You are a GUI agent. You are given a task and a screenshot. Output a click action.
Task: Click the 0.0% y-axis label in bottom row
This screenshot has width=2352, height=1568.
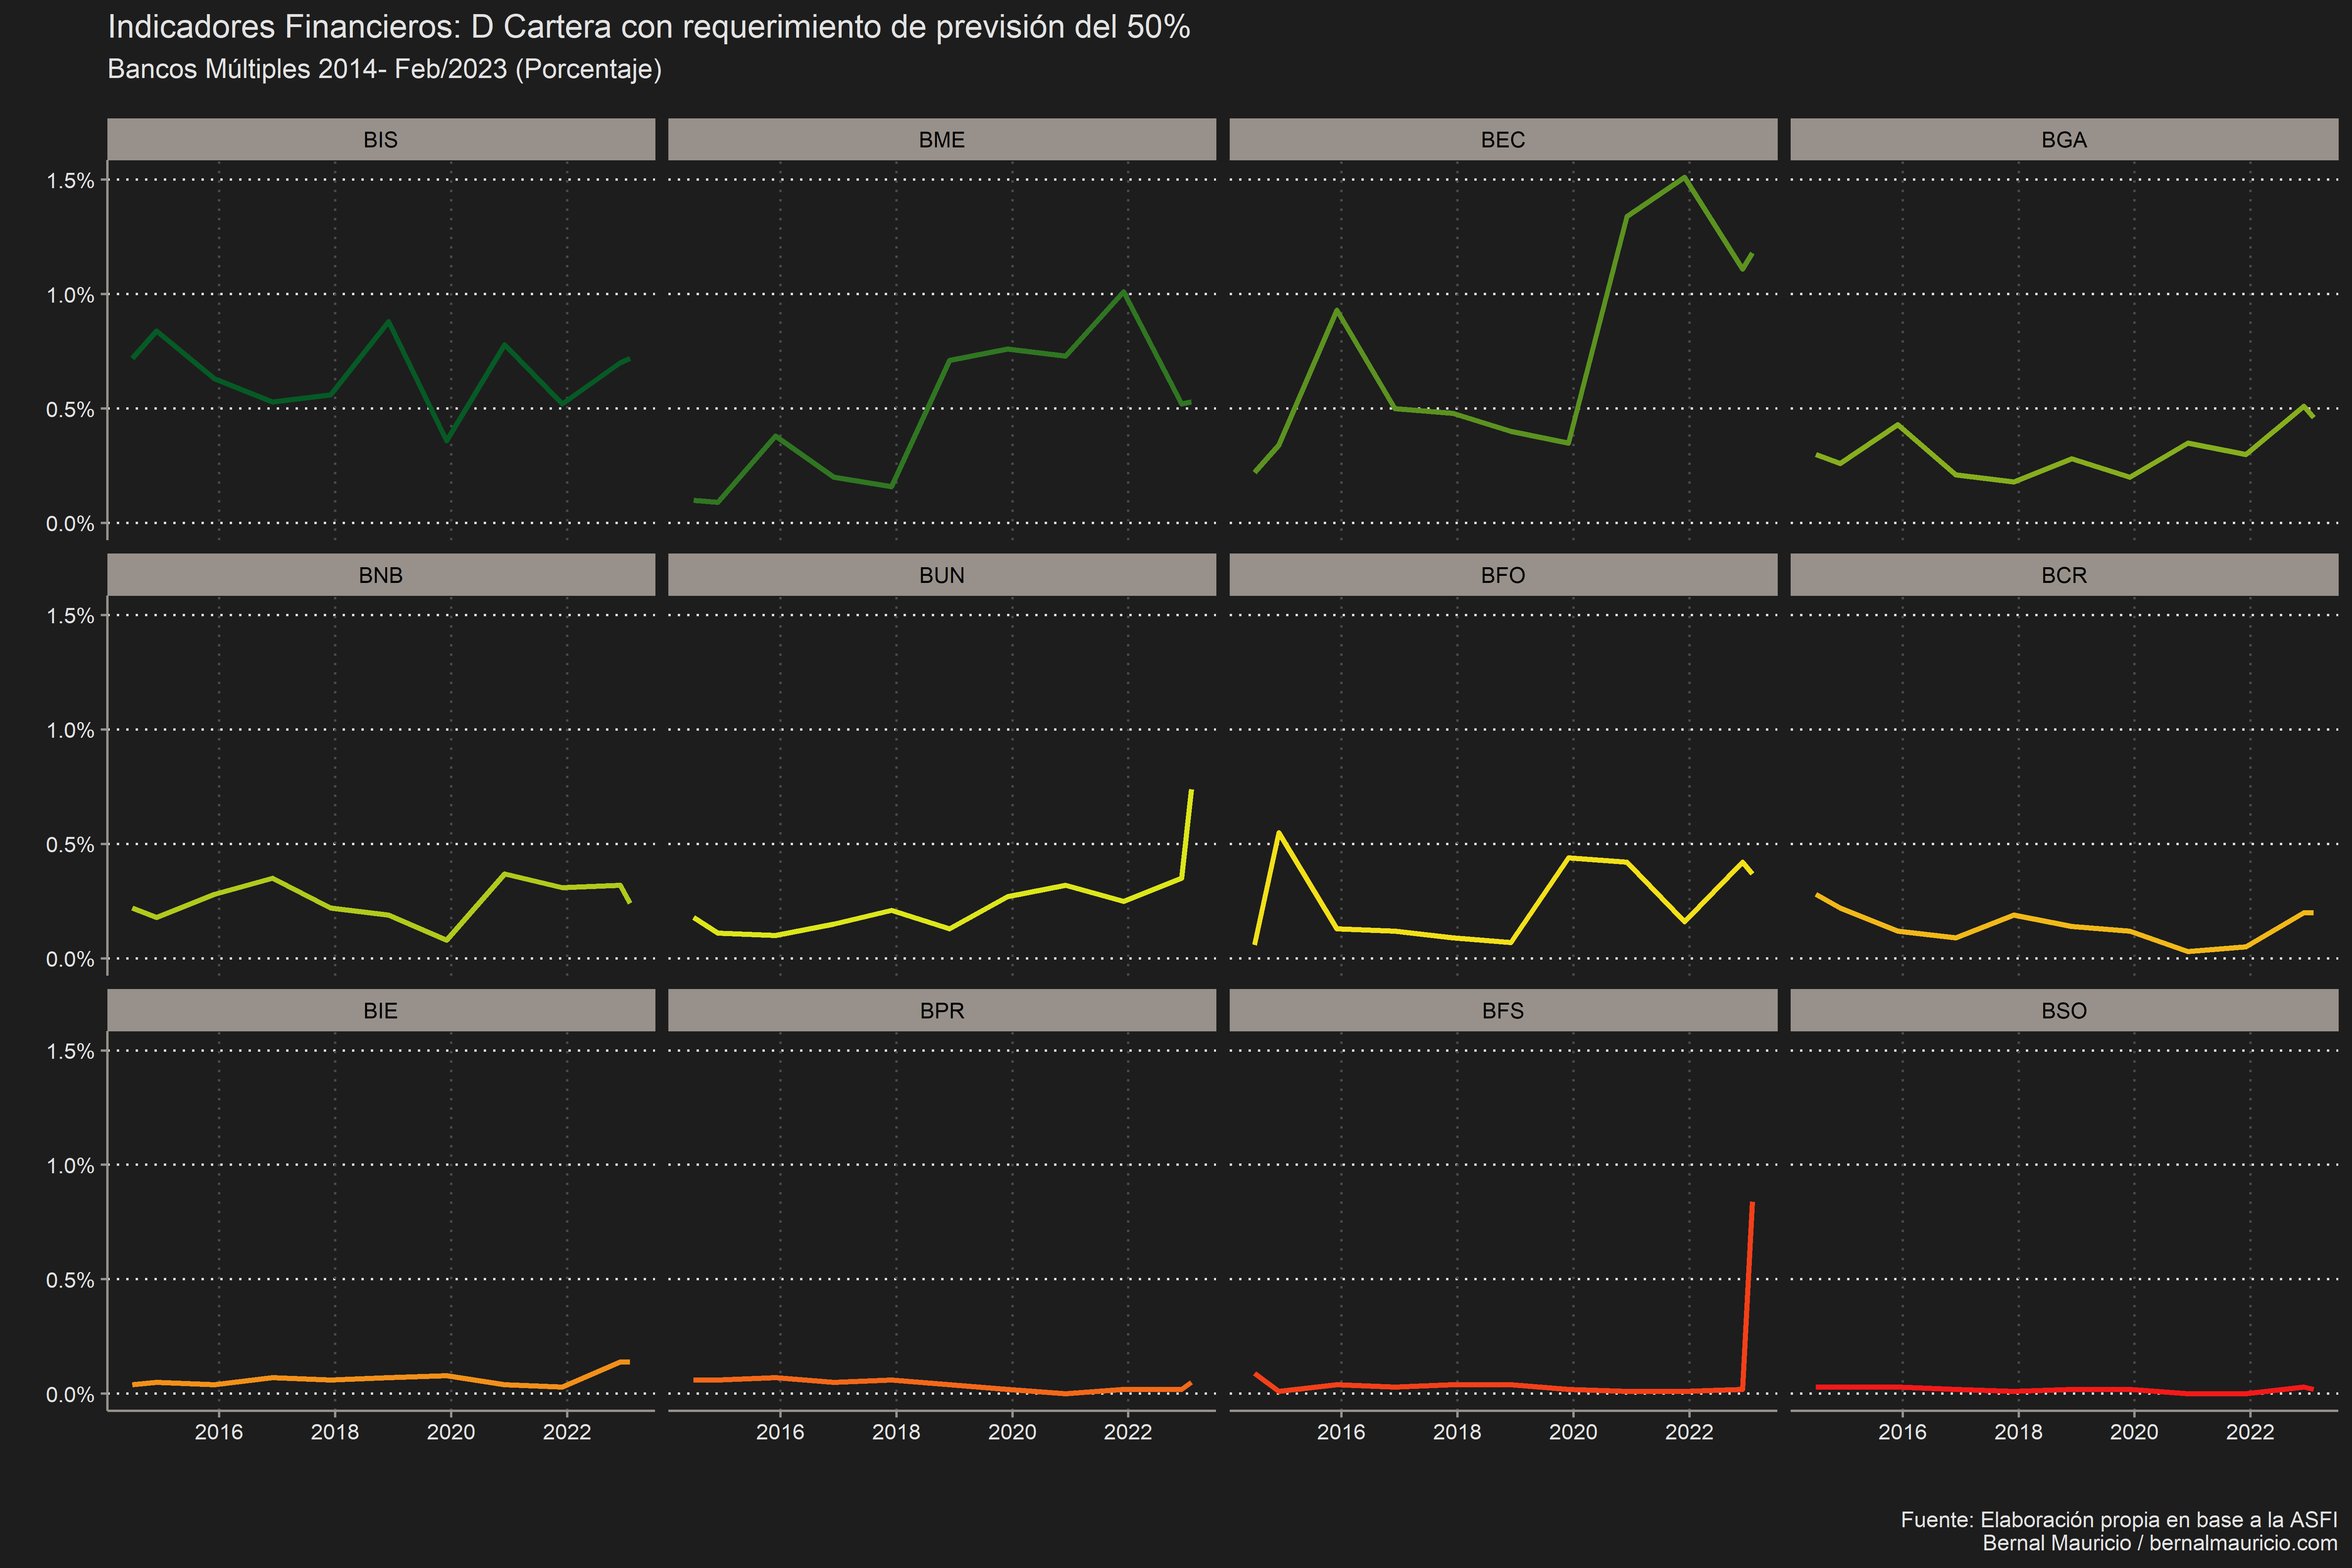pos(70,1394)
